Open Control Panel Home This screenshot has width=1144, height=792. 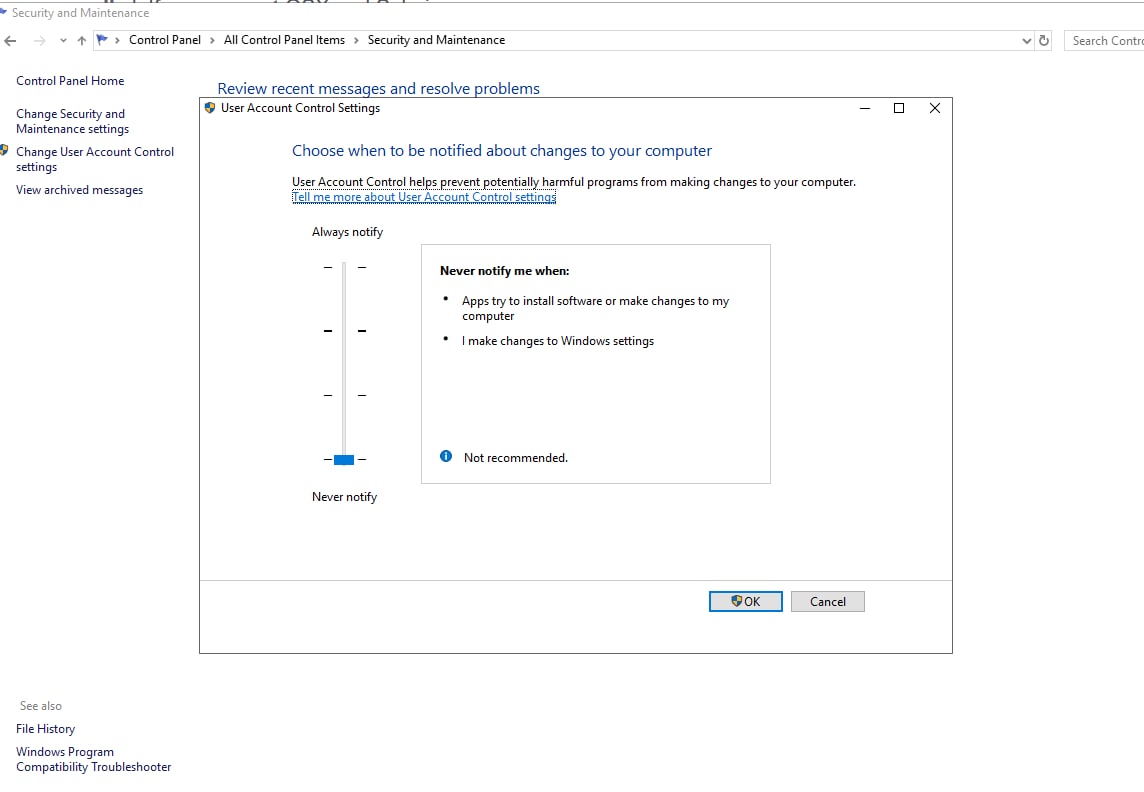(x=70, y=81)
